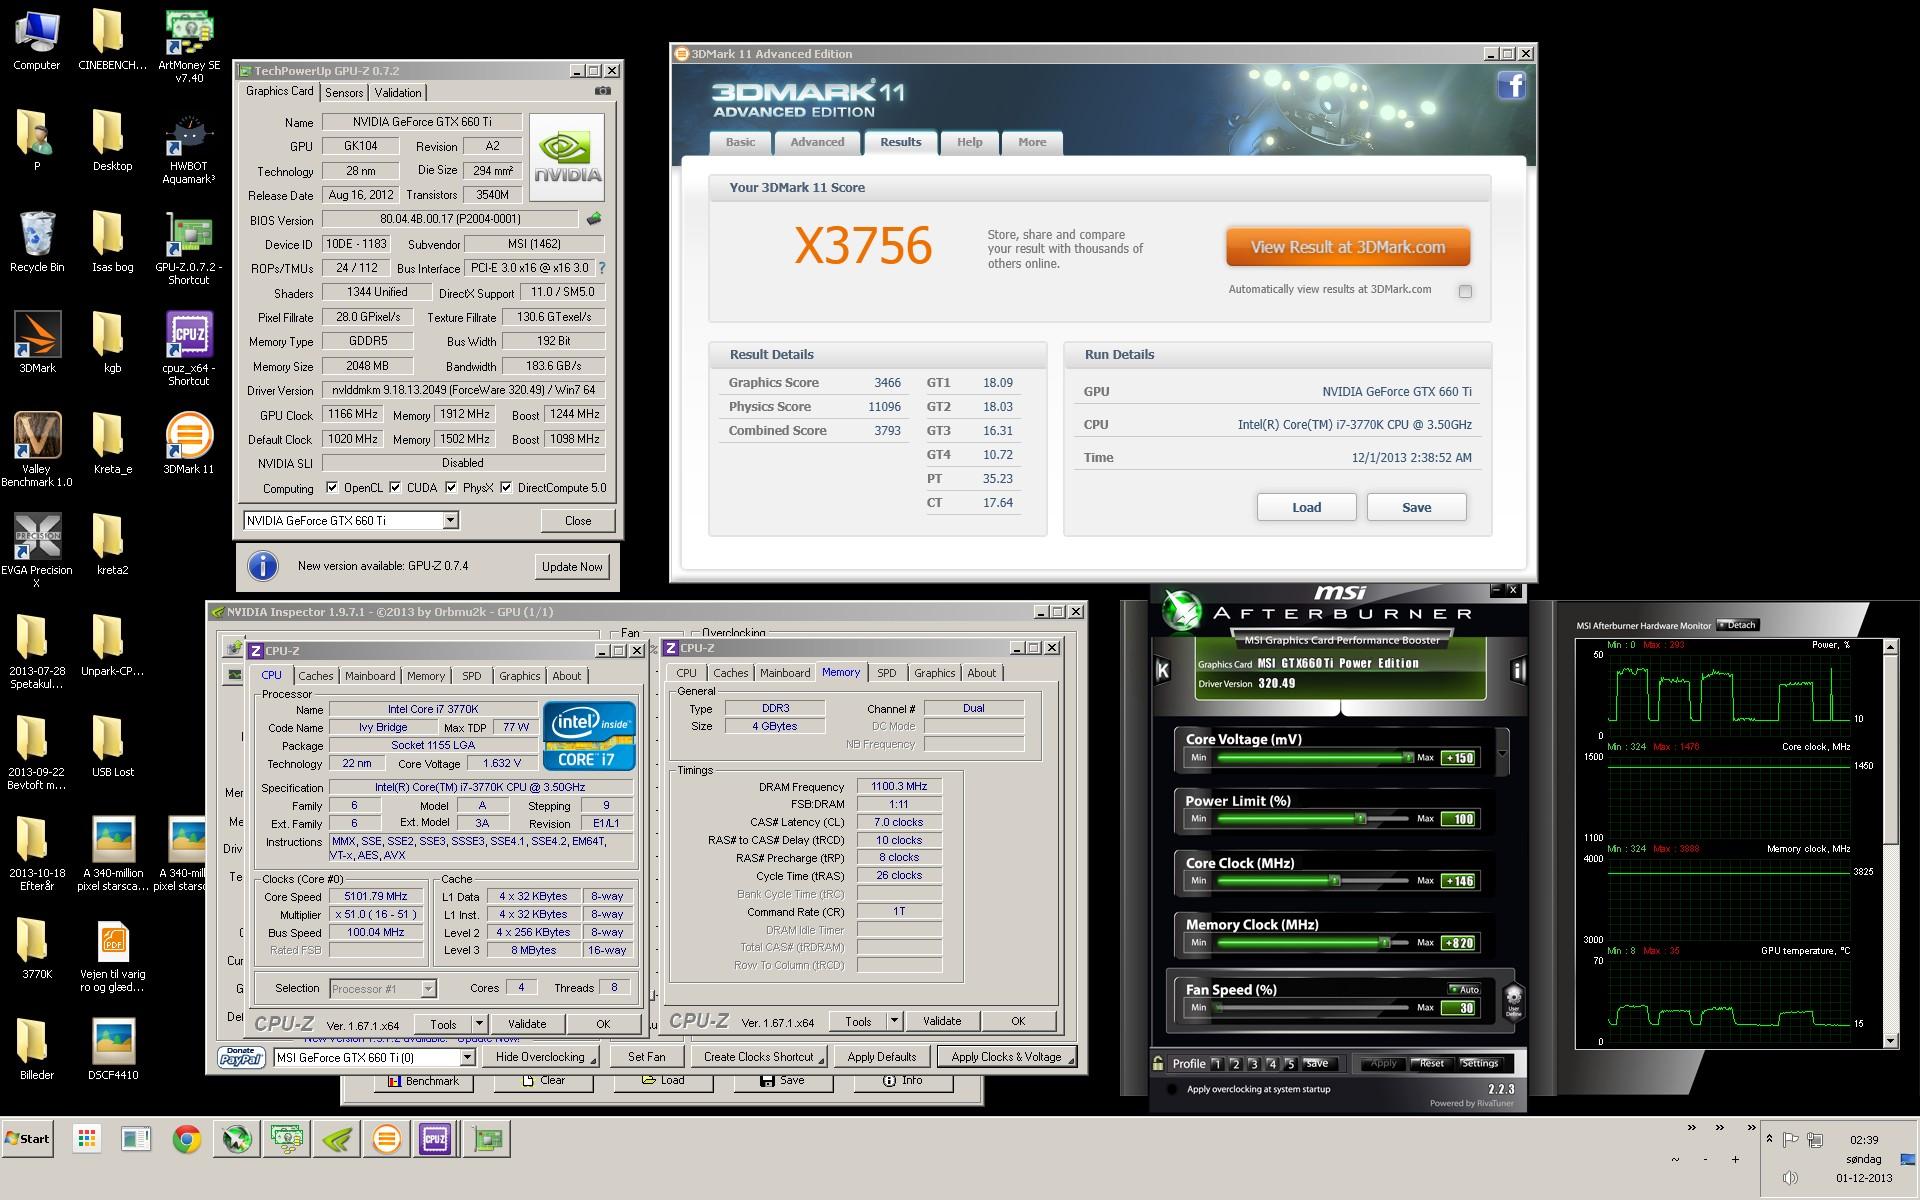
Task: Click the Core Voltage slider handle
Action: coord(1408,758)
